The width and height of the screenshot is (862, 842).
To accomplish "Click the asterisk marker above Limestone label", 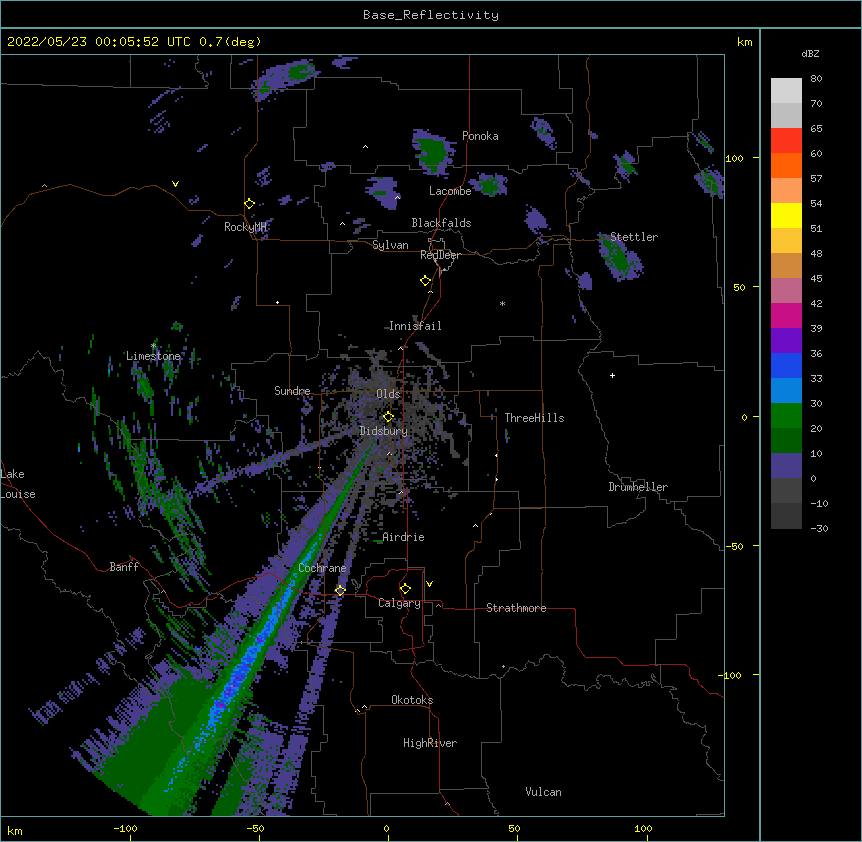I will pyautogui.click(x=153, y=346).
